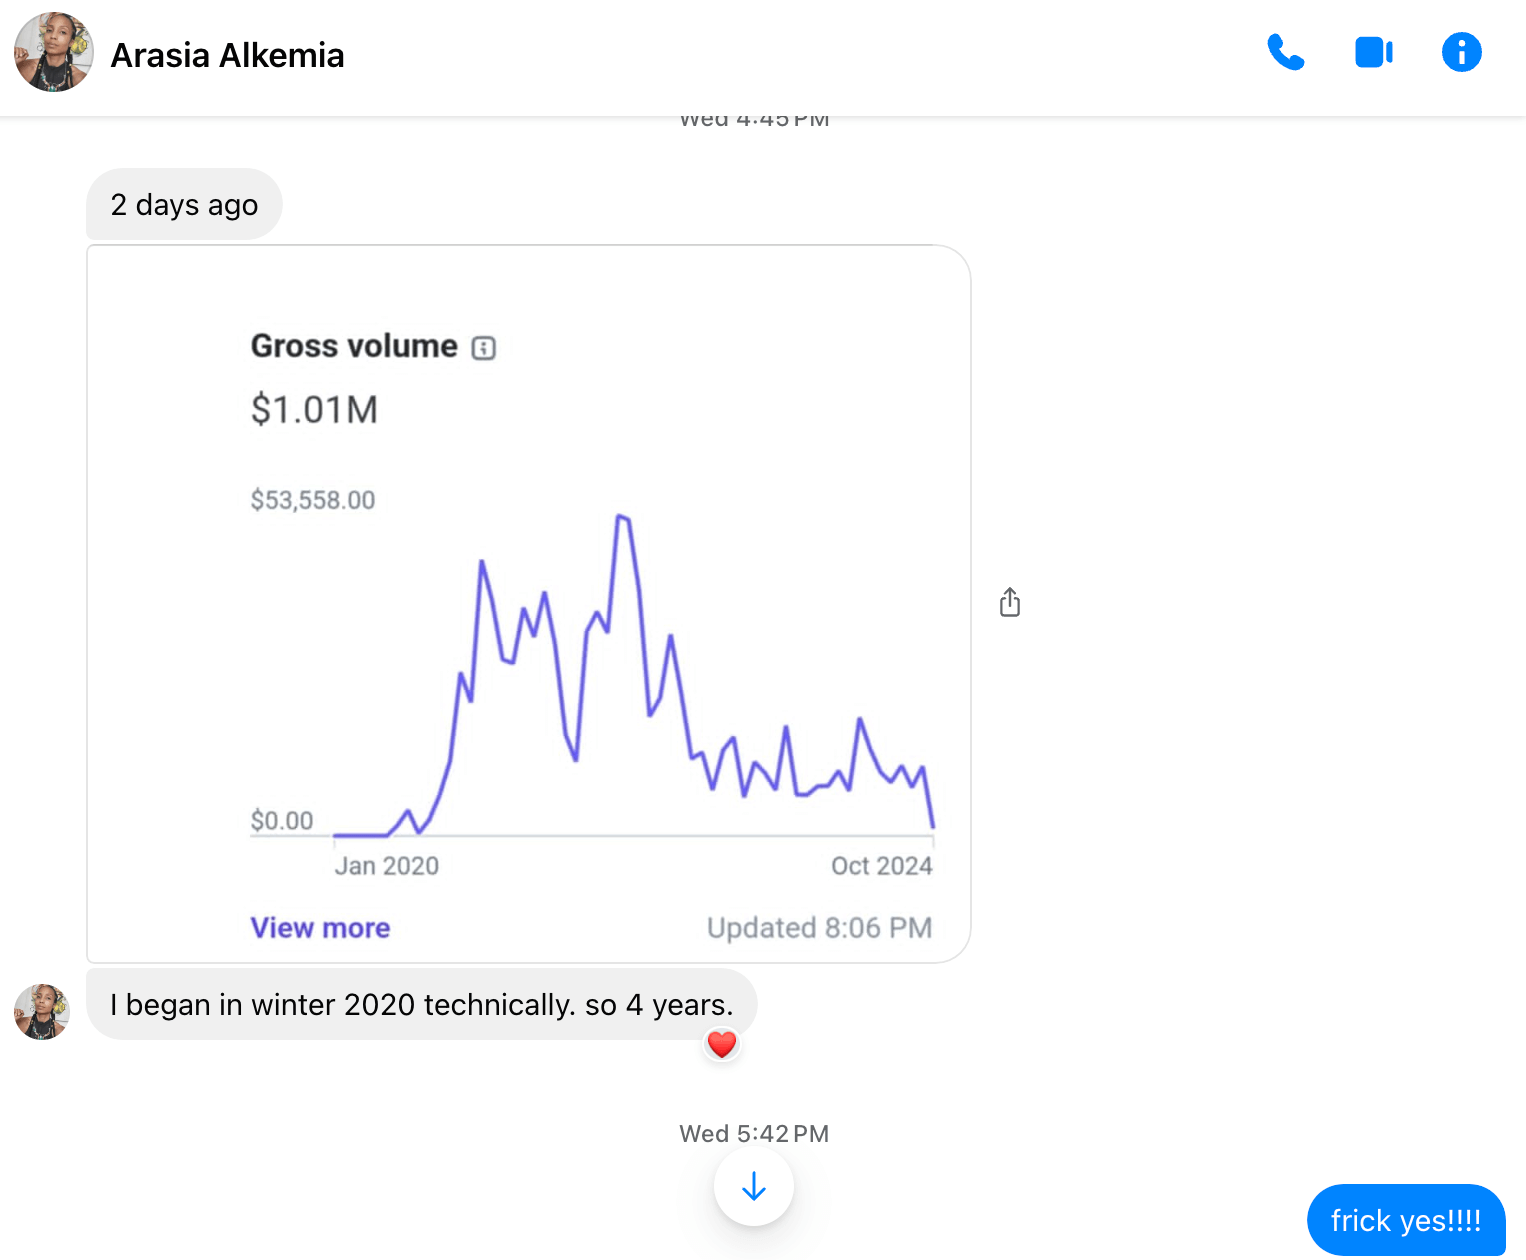This screenshot has height=1260, width=1526.
Task: Open the conversation information panel
Action: coord(1461,52)
